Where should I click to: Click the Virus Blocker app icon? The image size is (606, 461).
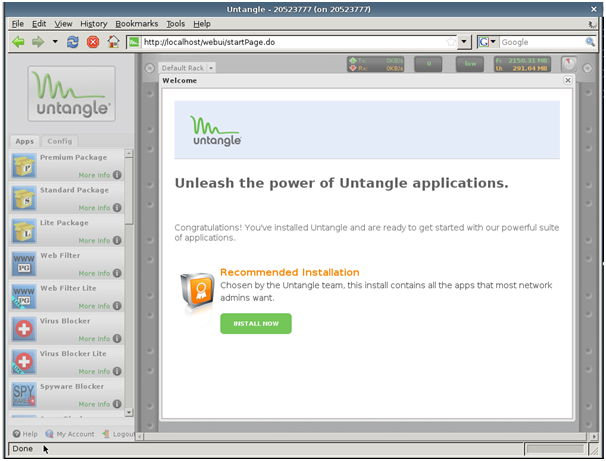click(x=24, y=329)
